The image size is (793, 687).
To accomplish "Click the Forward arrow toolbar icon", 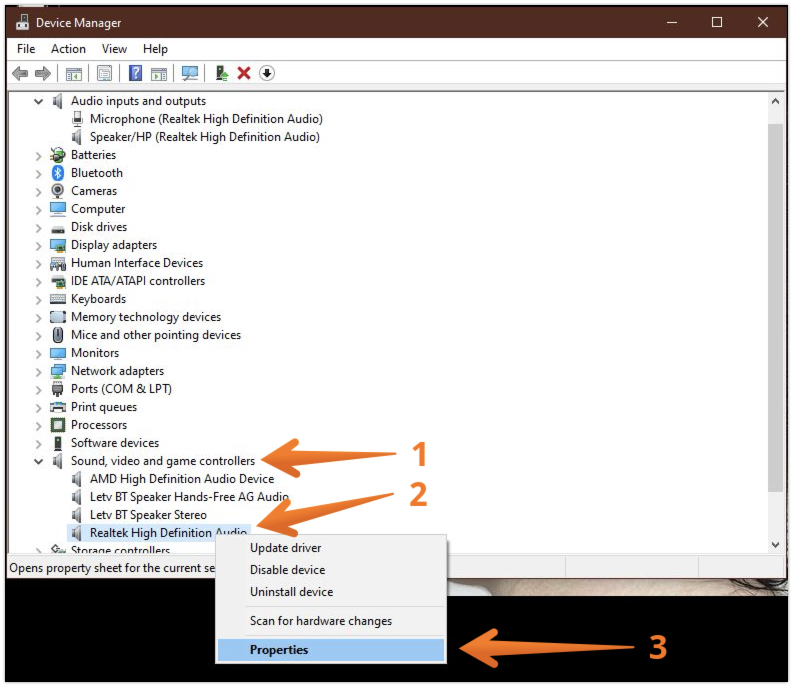I will (x=43, y=74).
